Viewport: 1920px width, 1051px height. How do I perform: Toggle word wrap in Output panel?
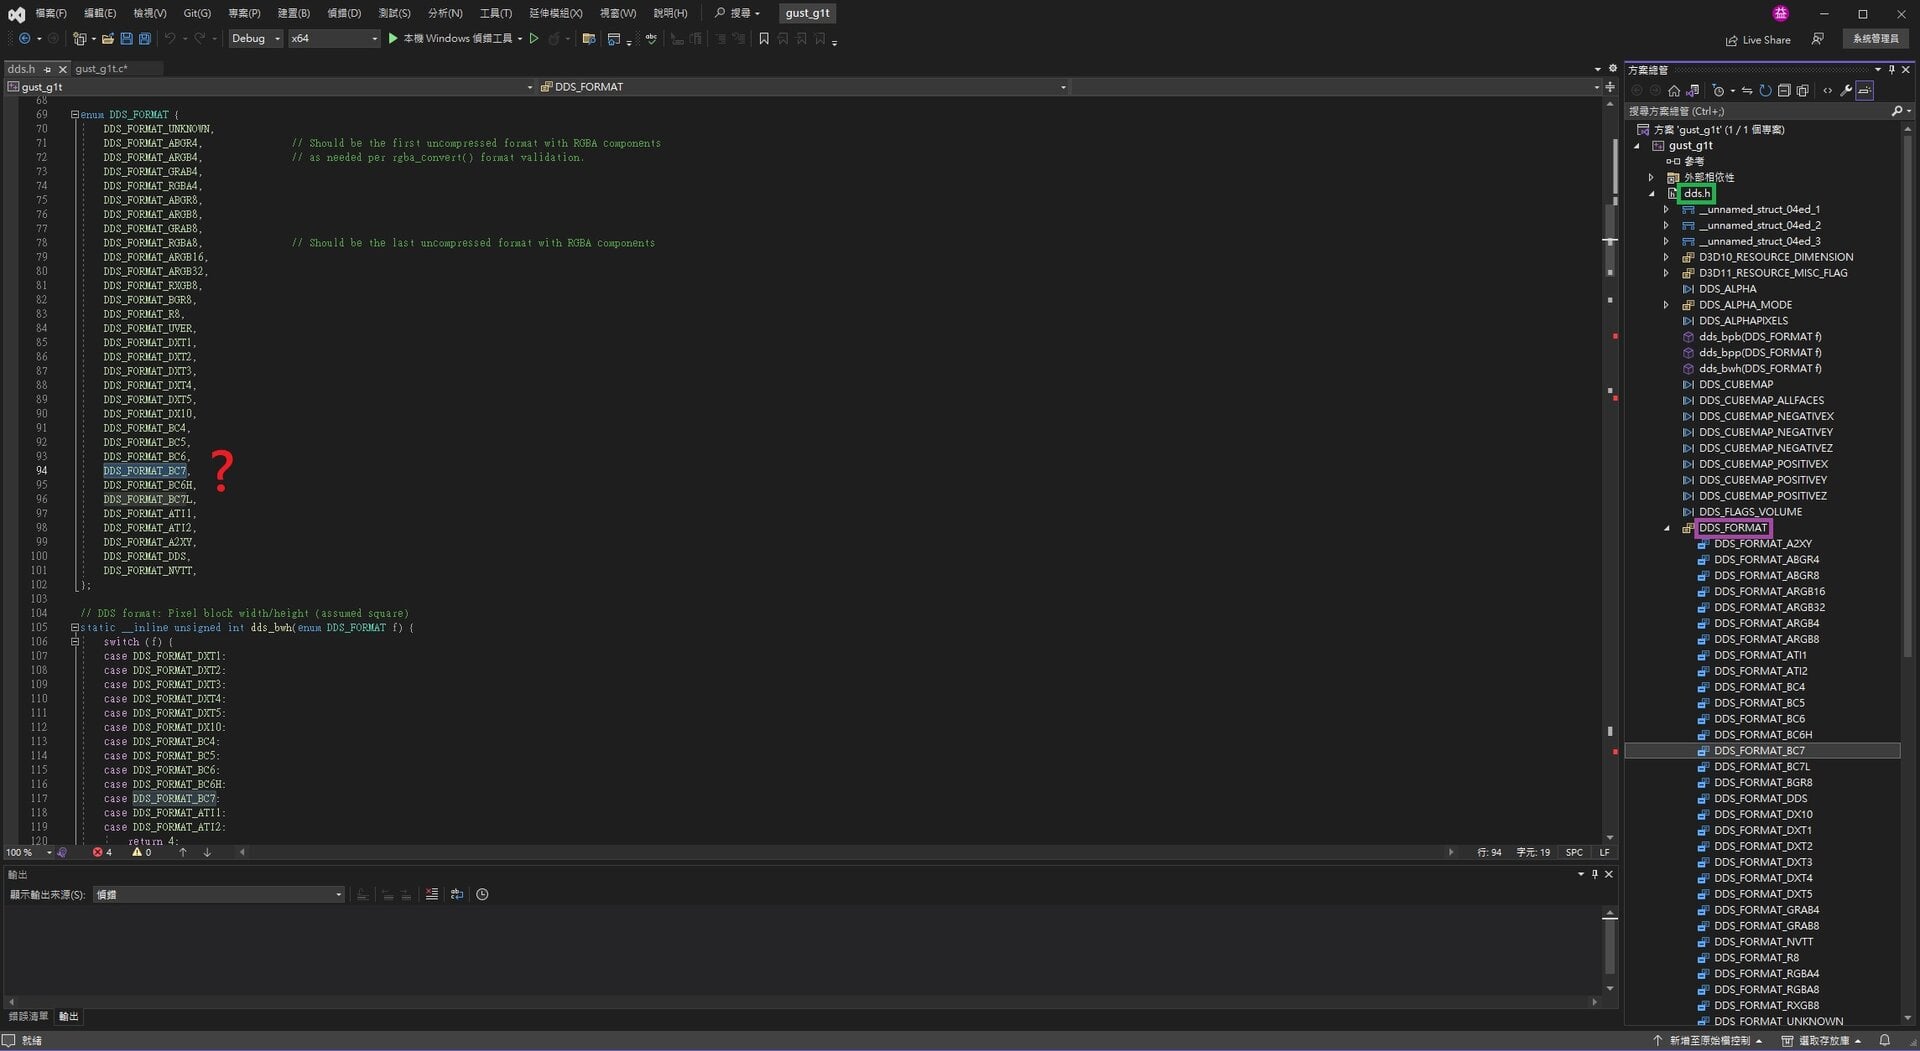pos(457,894)
